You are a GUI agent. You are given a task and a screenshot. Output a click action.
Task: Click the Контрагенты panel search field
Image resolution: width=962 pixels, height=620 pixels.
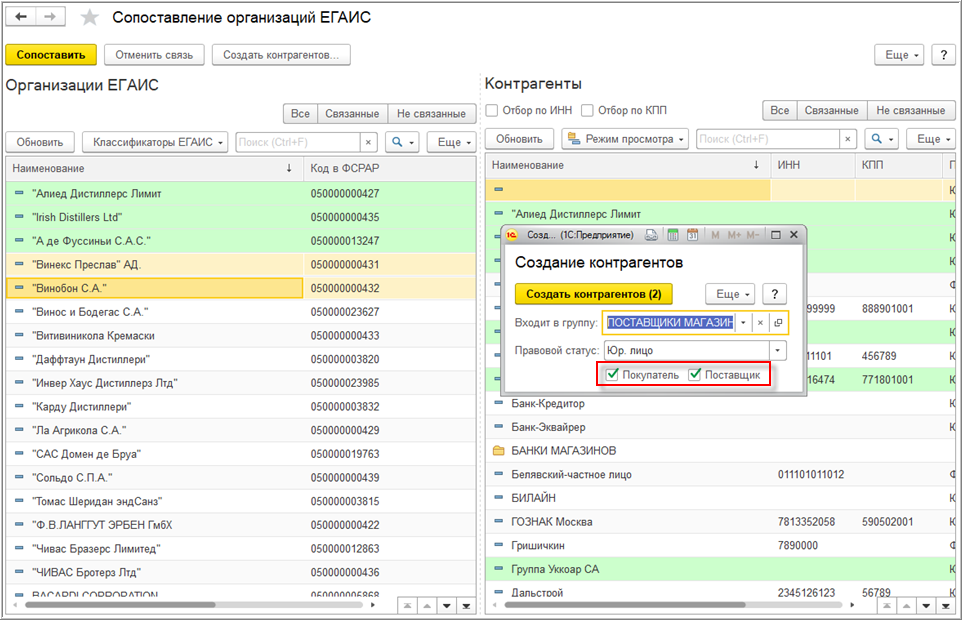point(768,139)
